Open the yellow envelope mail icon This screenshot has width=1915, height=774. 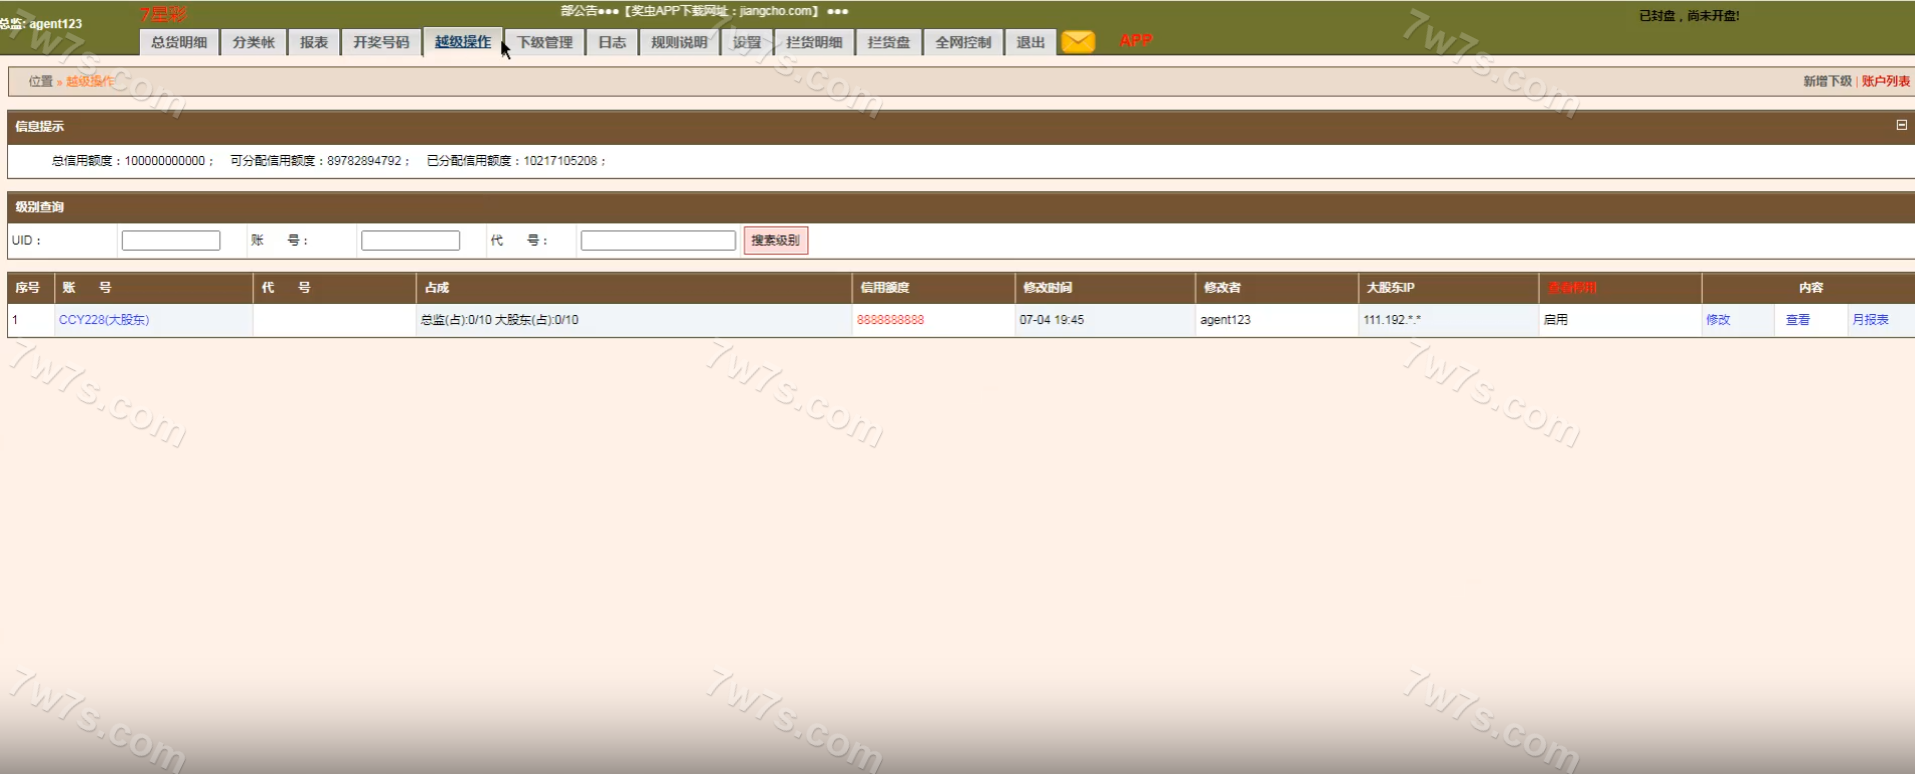coord(1077,42)
